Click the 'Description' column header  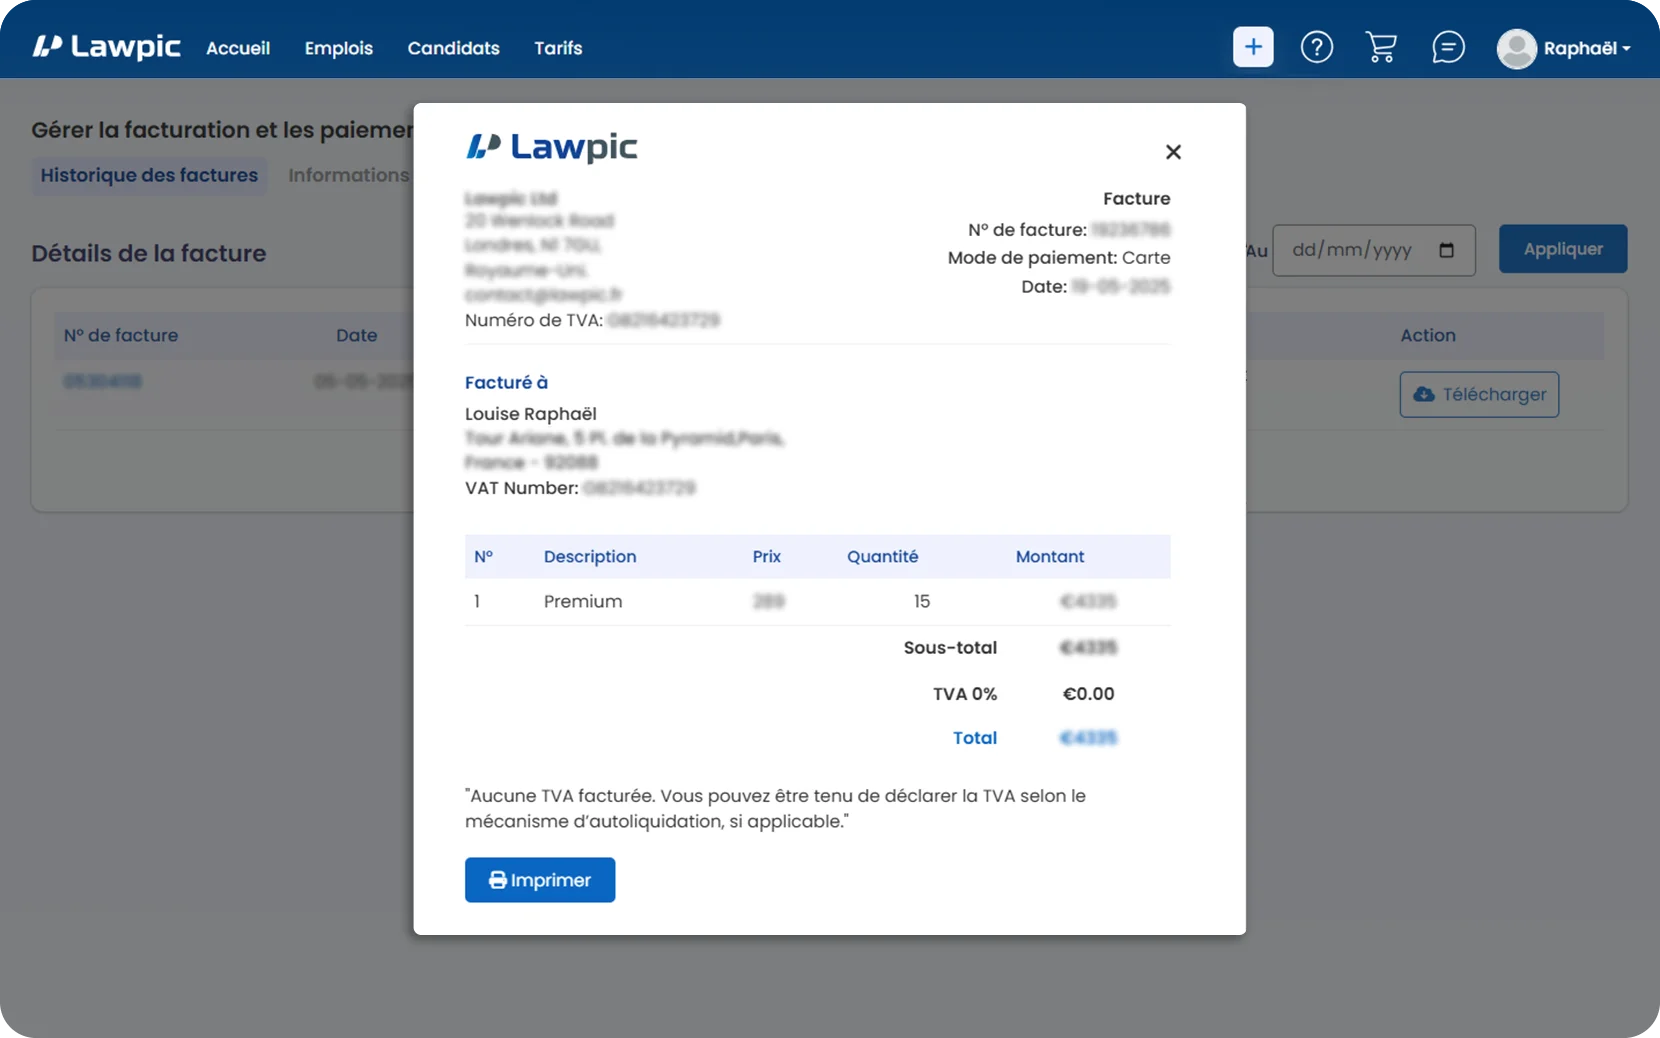pyautogui.click(x=590, y=557)
